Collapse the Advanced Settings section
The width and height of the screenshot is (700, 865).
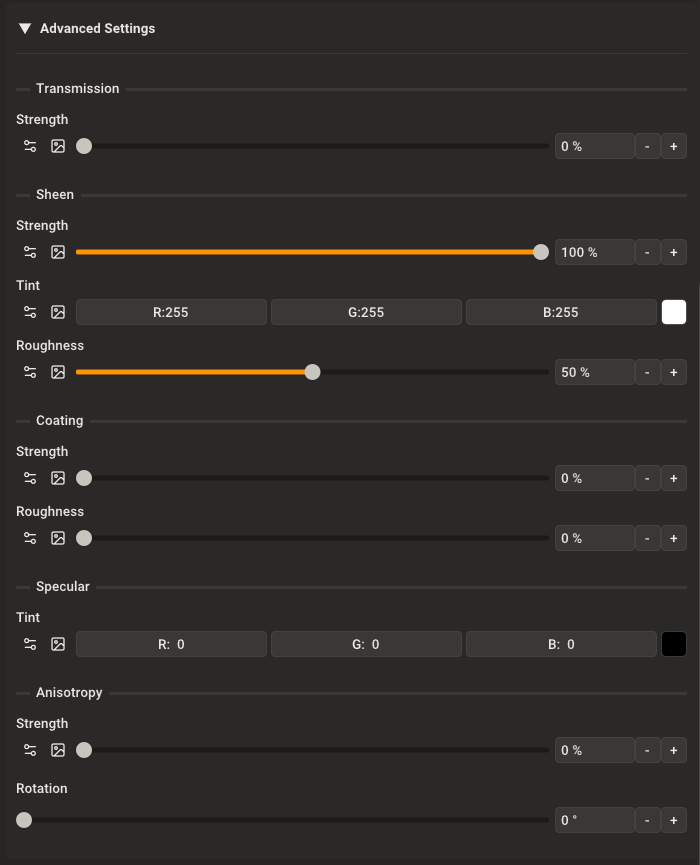[25, 28]
